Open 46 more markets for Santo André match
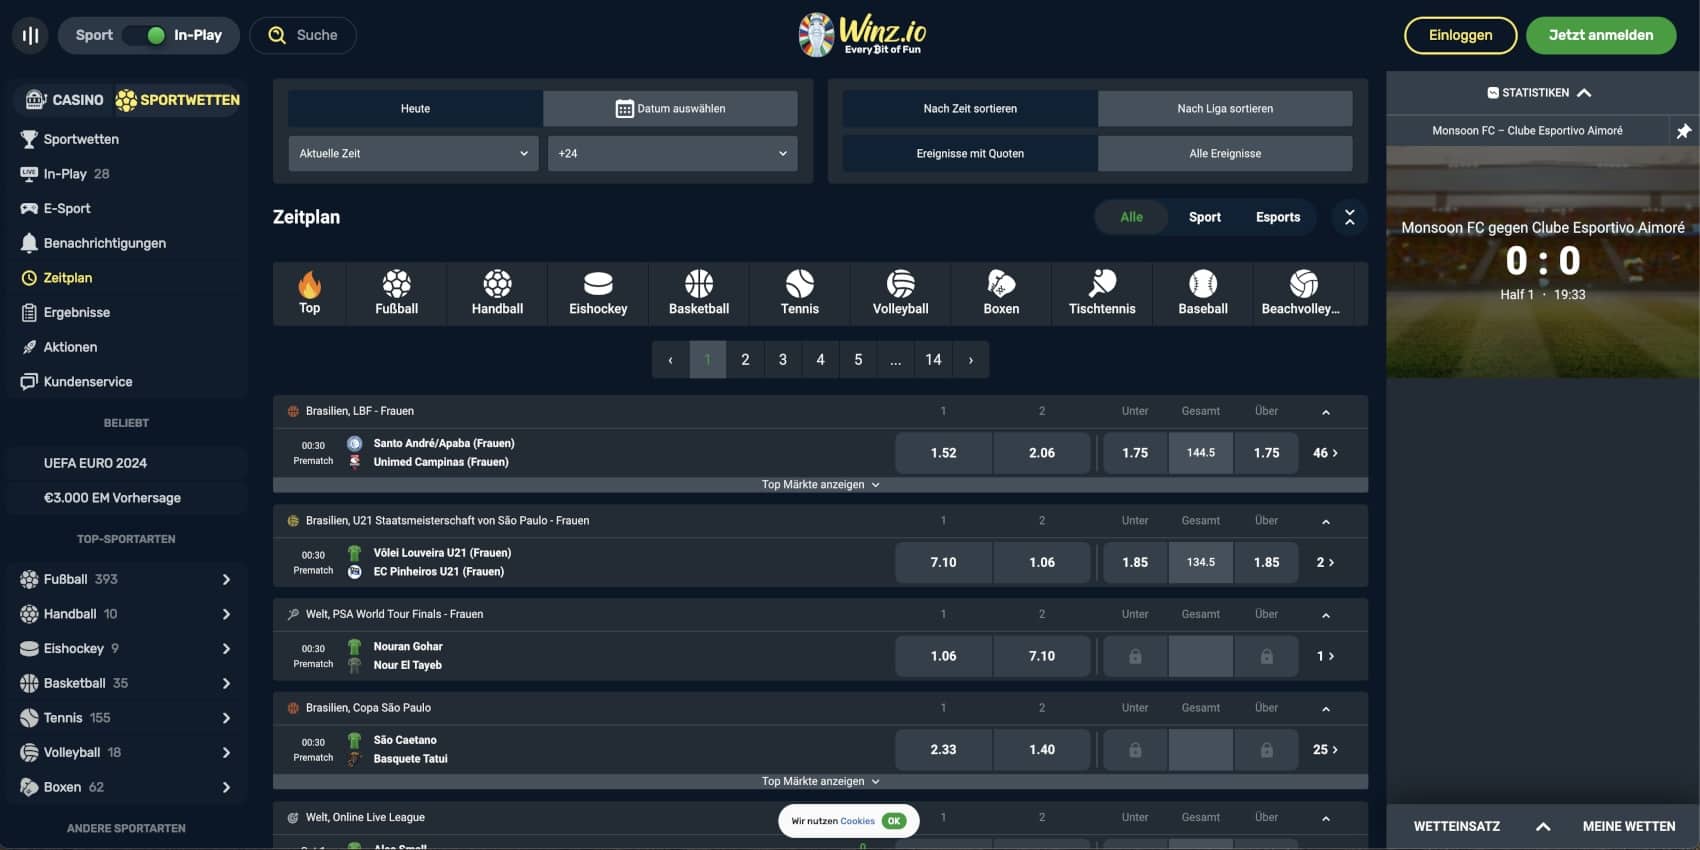 [x=1325, y=453]
